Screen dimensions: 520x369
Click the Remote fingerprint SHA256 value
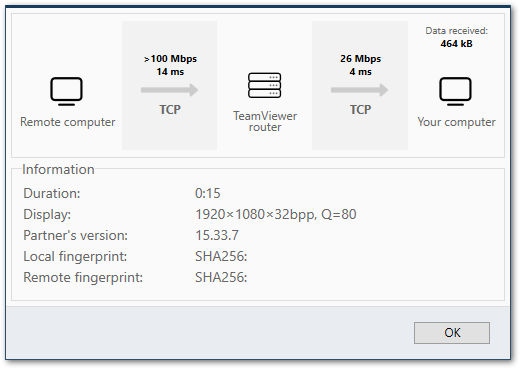[221, 277]
